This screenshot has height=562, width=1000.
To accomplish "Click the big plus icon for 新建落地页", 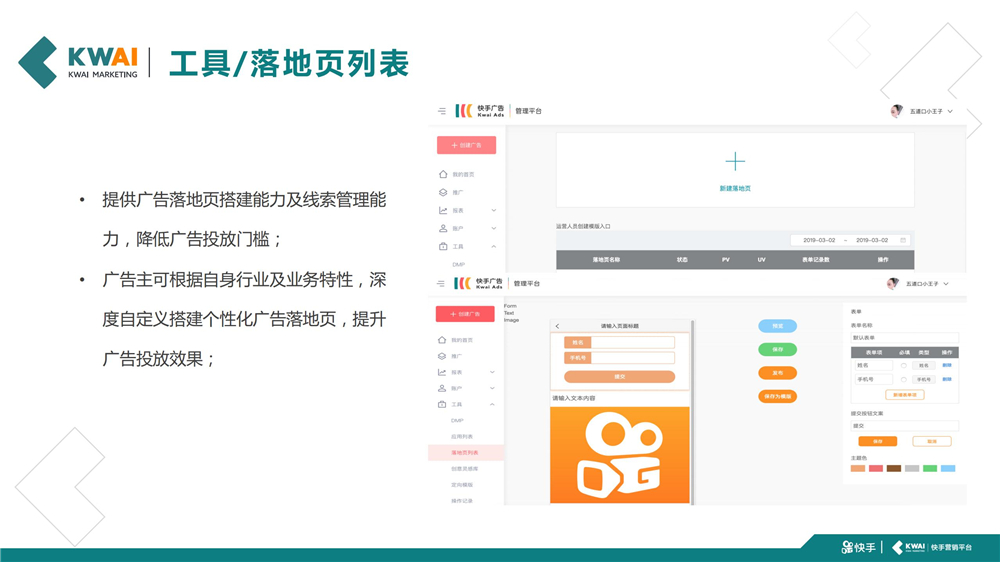I will pyautogui.click(x=735, y=161).
